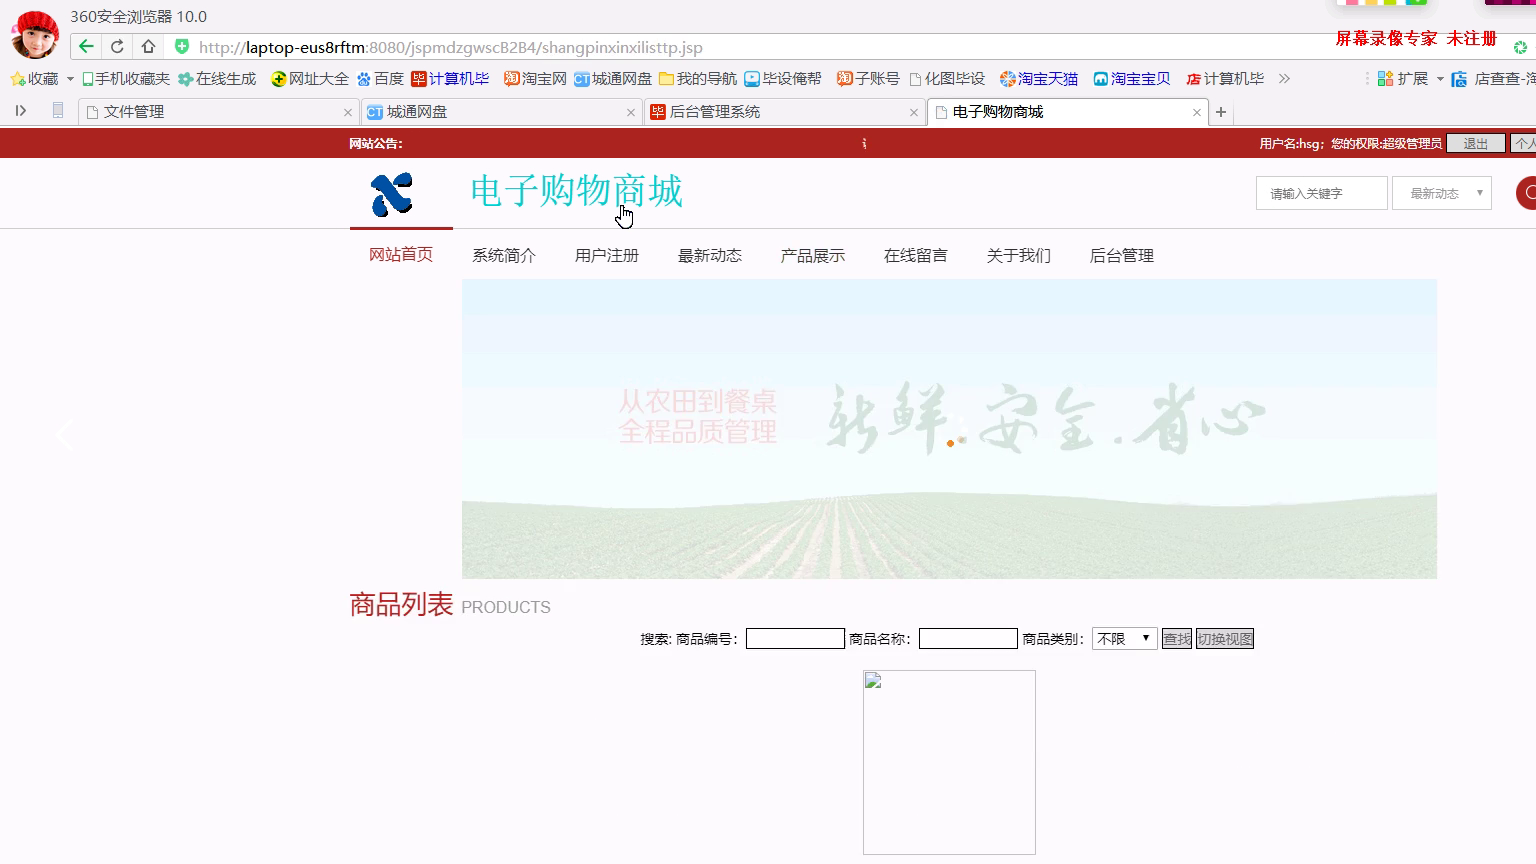The image size is (1536, 864).
Task: Go to 网站首页 navigation item
Action: [x=401, y=255]
